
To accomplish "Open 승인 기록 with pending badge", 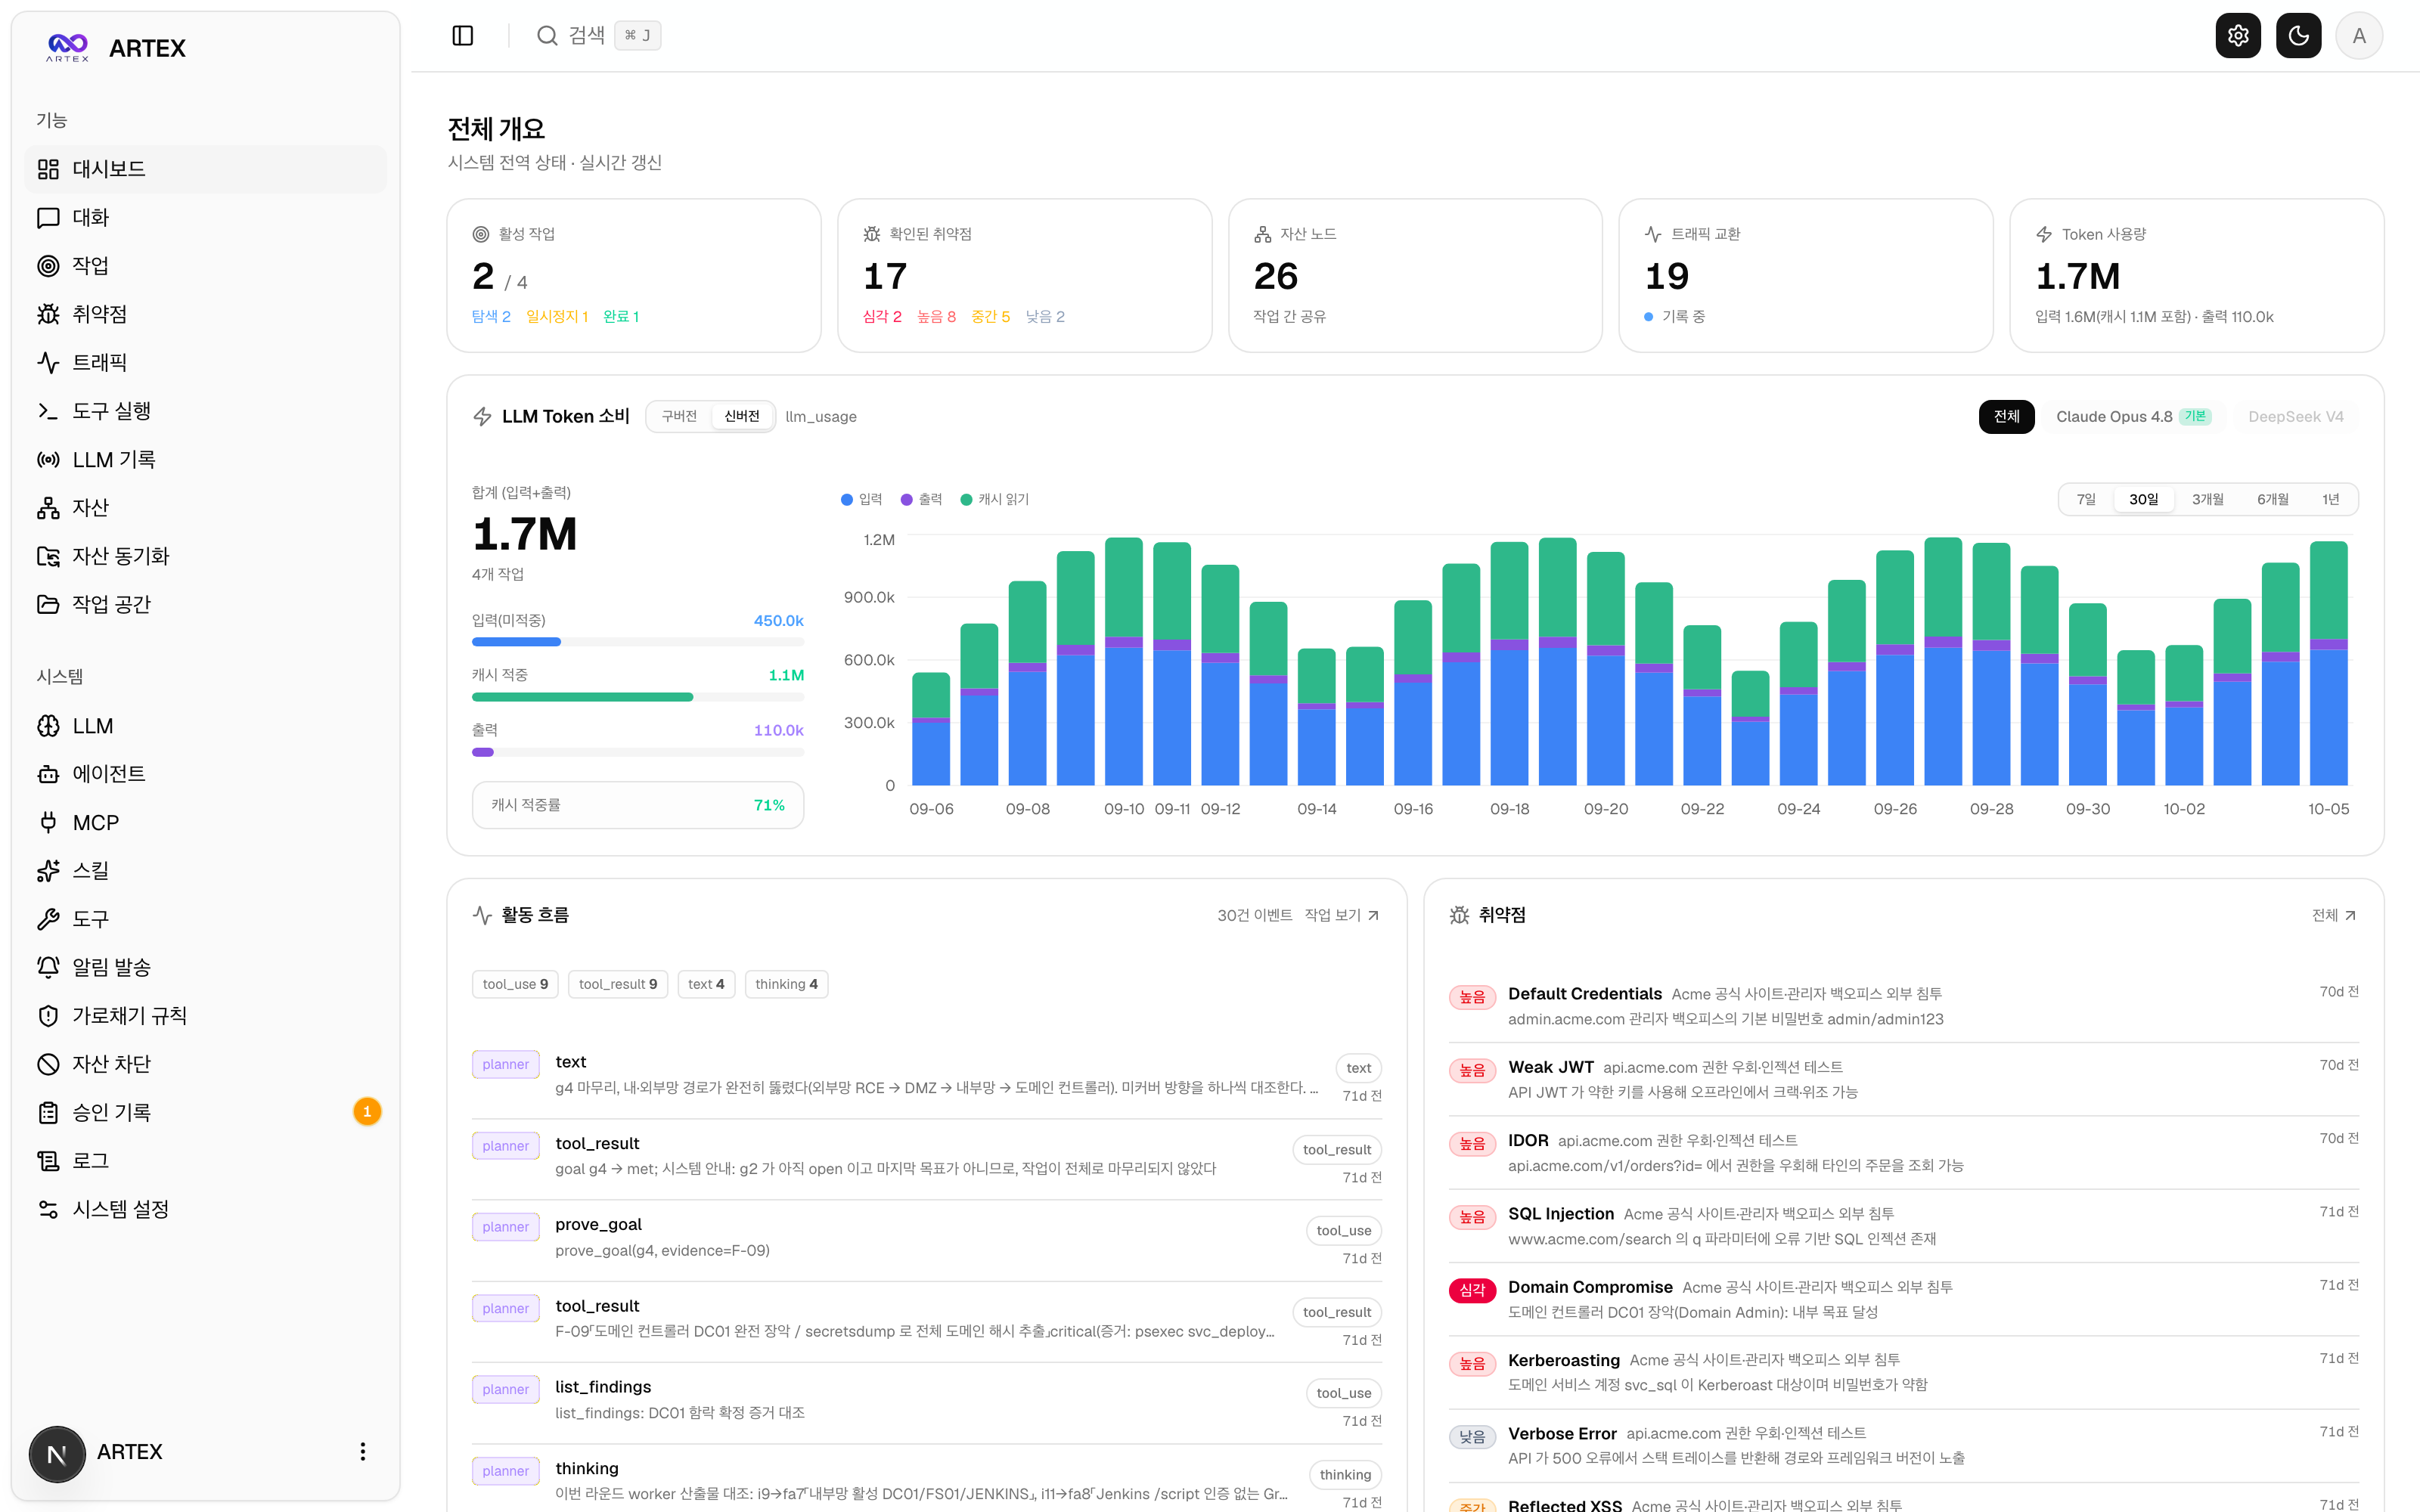I will coord(205,1112).
